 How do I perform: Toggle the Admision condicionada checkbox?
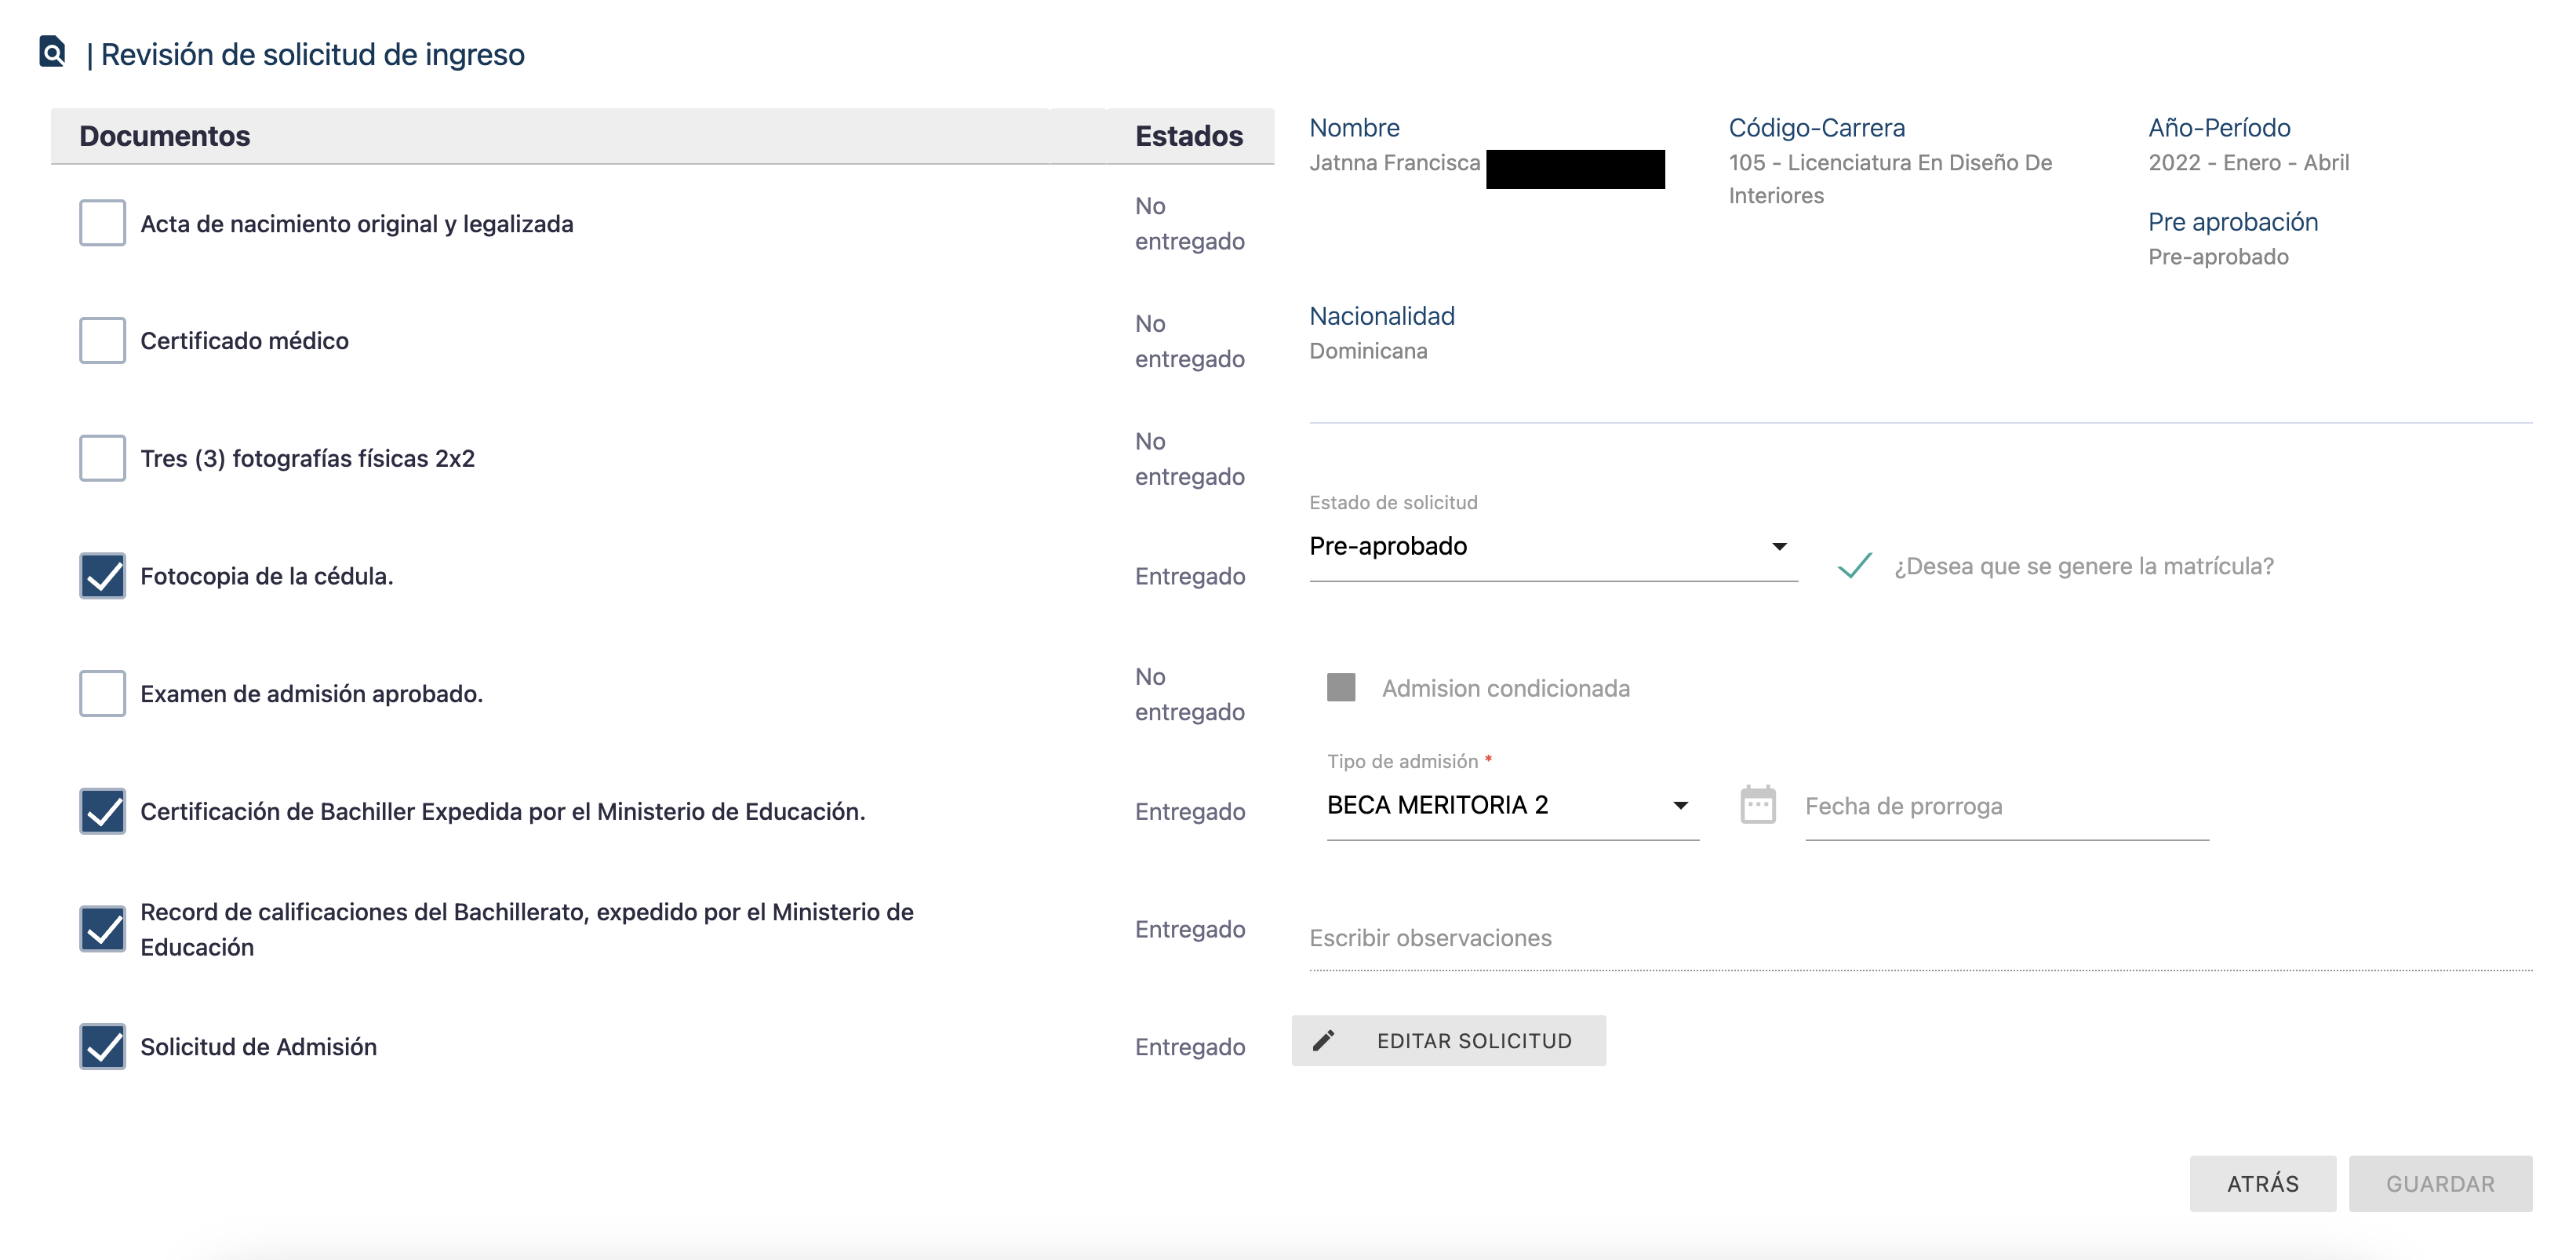(1341, 688)
